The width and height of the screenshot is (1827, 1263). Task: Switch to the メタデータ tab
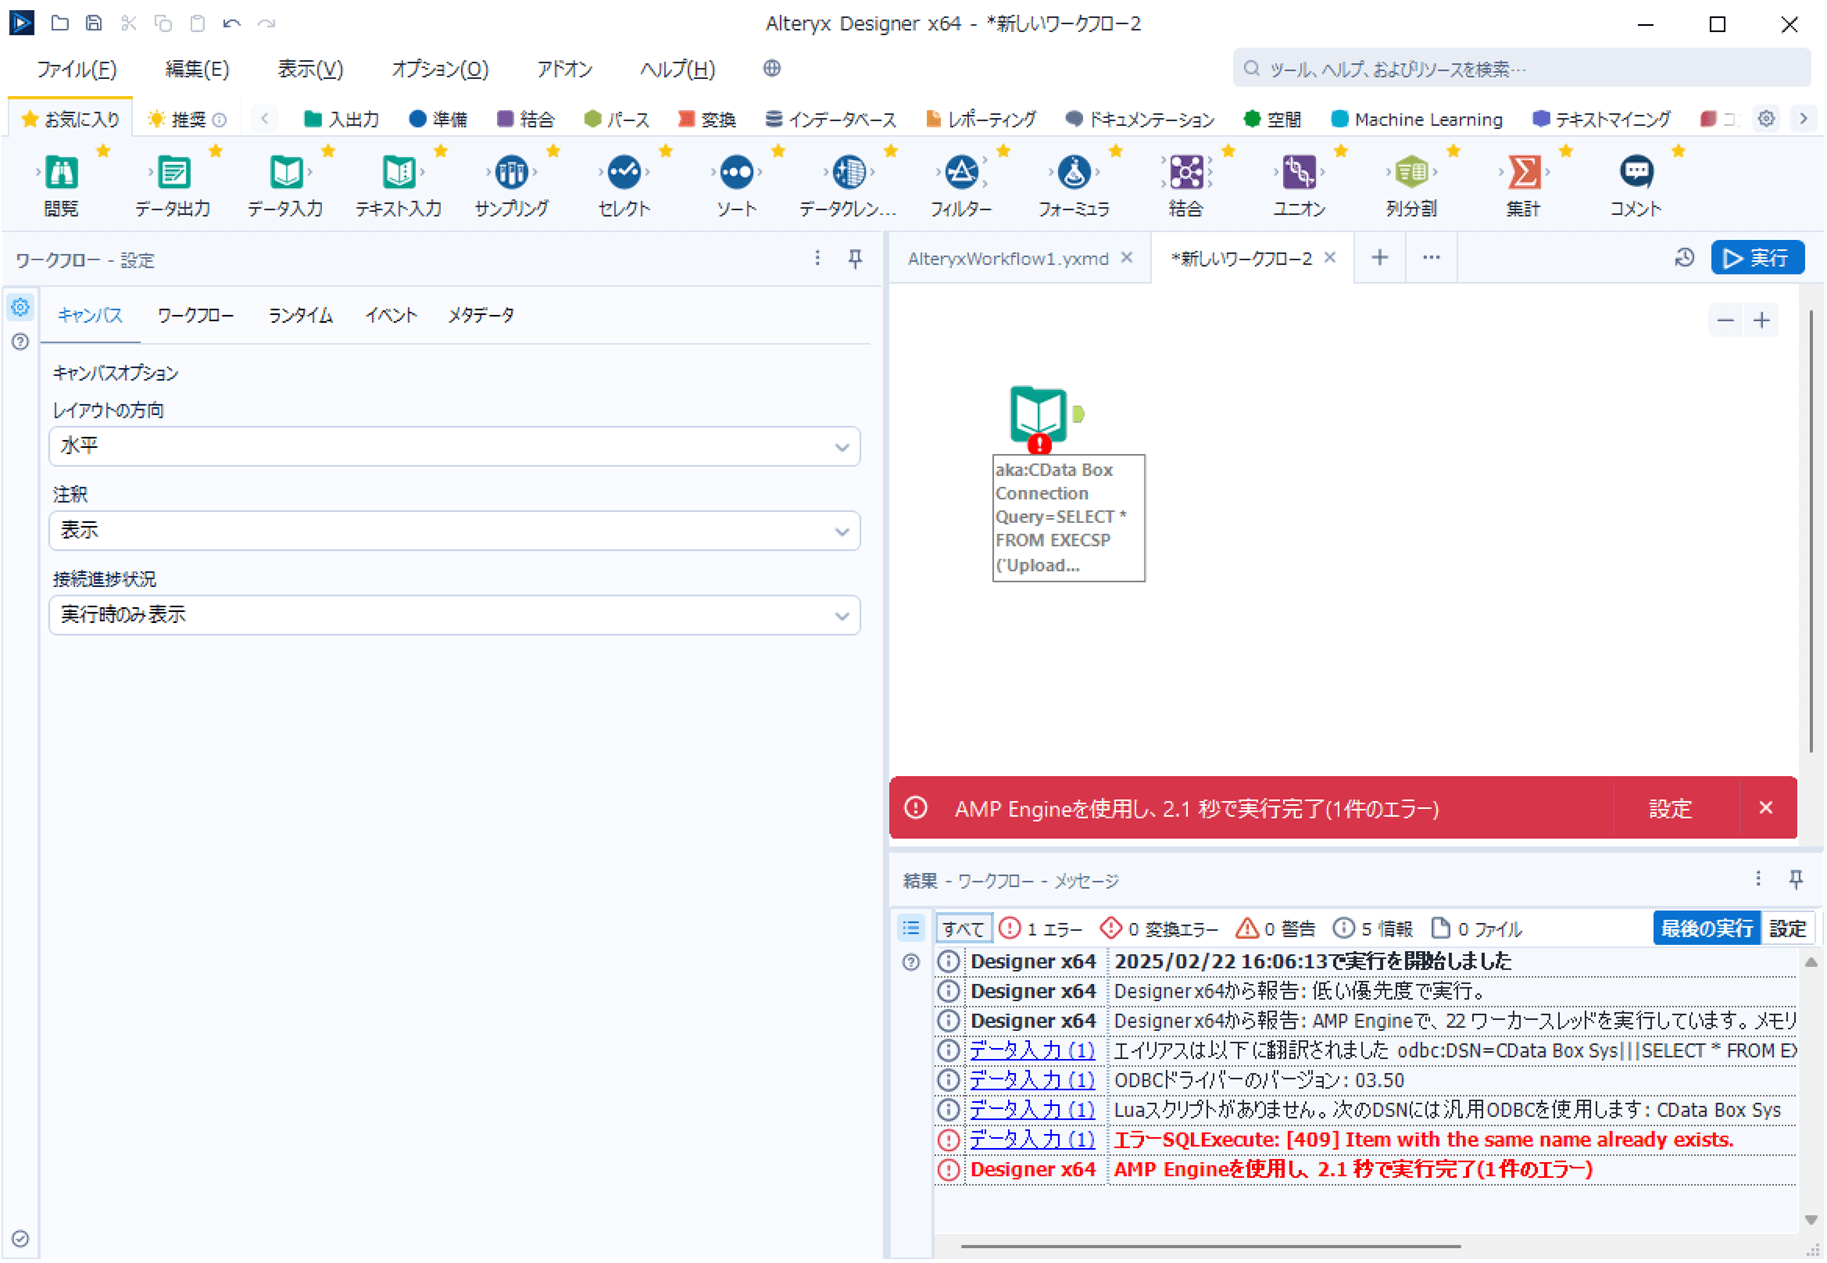[x=481, y=315]
